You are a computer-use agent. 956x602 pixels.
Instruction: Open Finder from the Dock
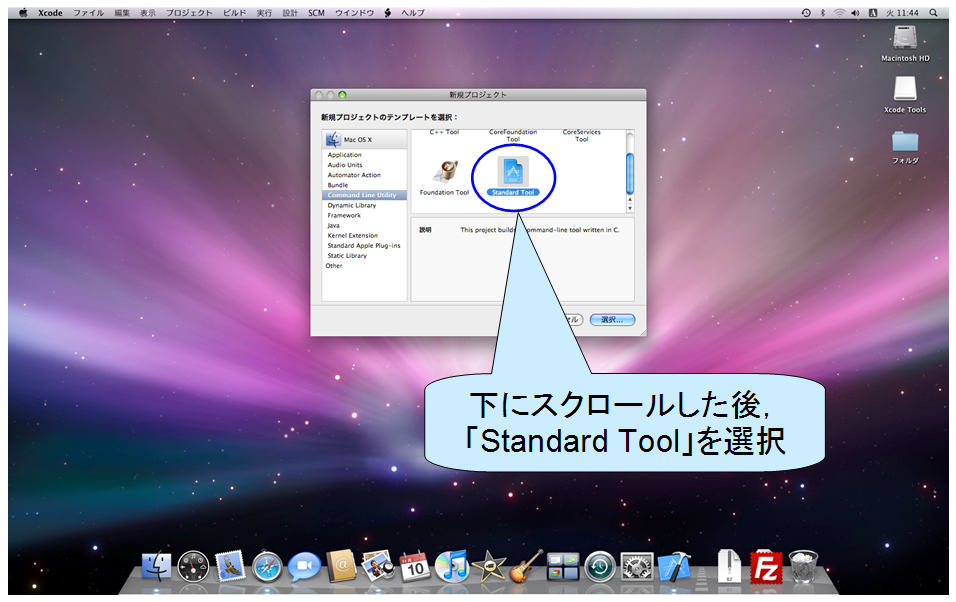[x=157, y=566]
